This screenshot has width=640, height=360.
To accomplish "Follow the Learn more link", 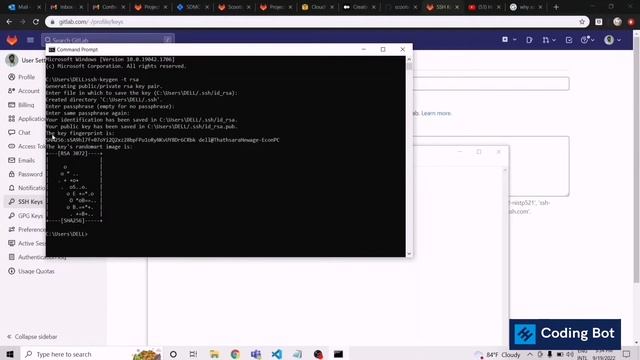I will pyautogui.click(x=436, y=113).
